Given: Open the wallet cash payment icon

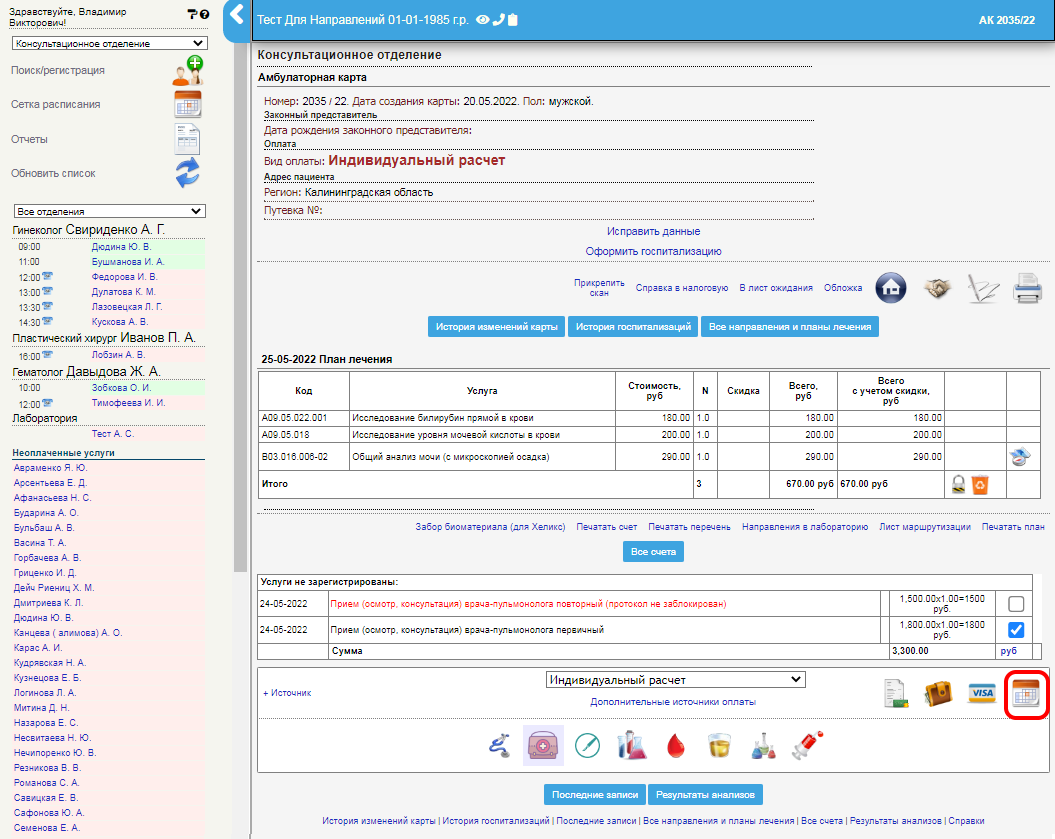Looking at the screenshot, I should 938,693.
